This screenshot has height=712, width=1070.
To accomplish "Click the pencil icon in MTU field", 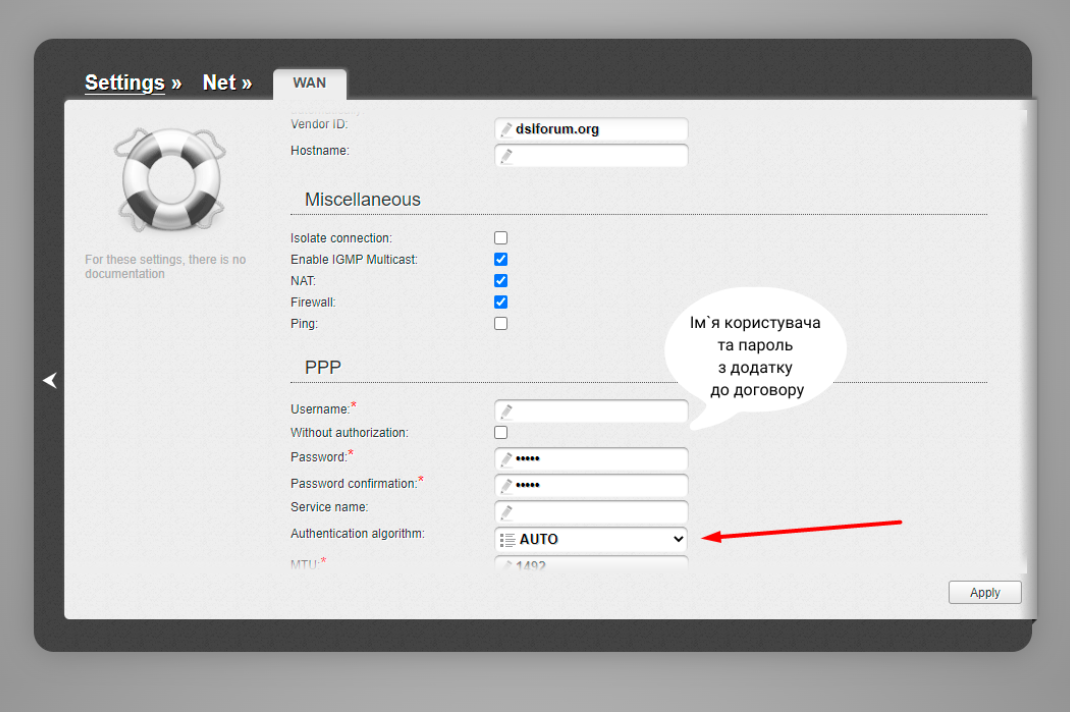I will tap(507, 565).
